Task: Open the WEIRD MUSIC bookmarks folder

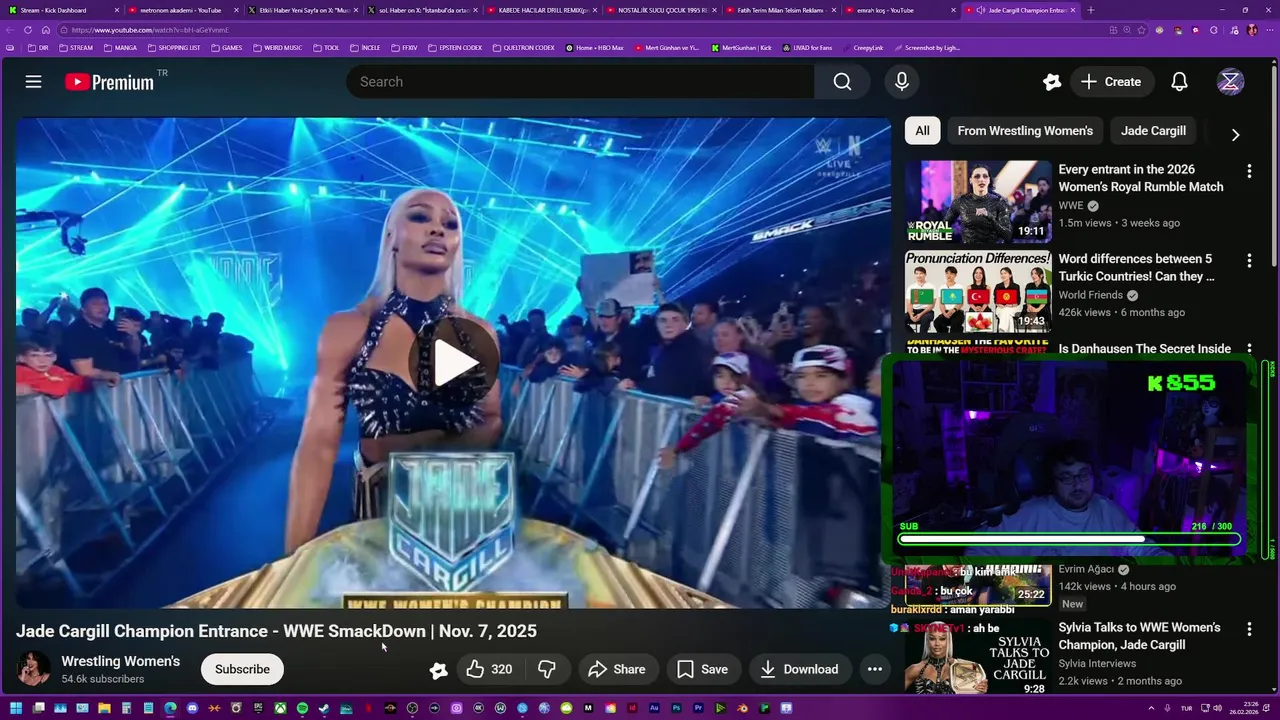Action: [x=277, y=47]
